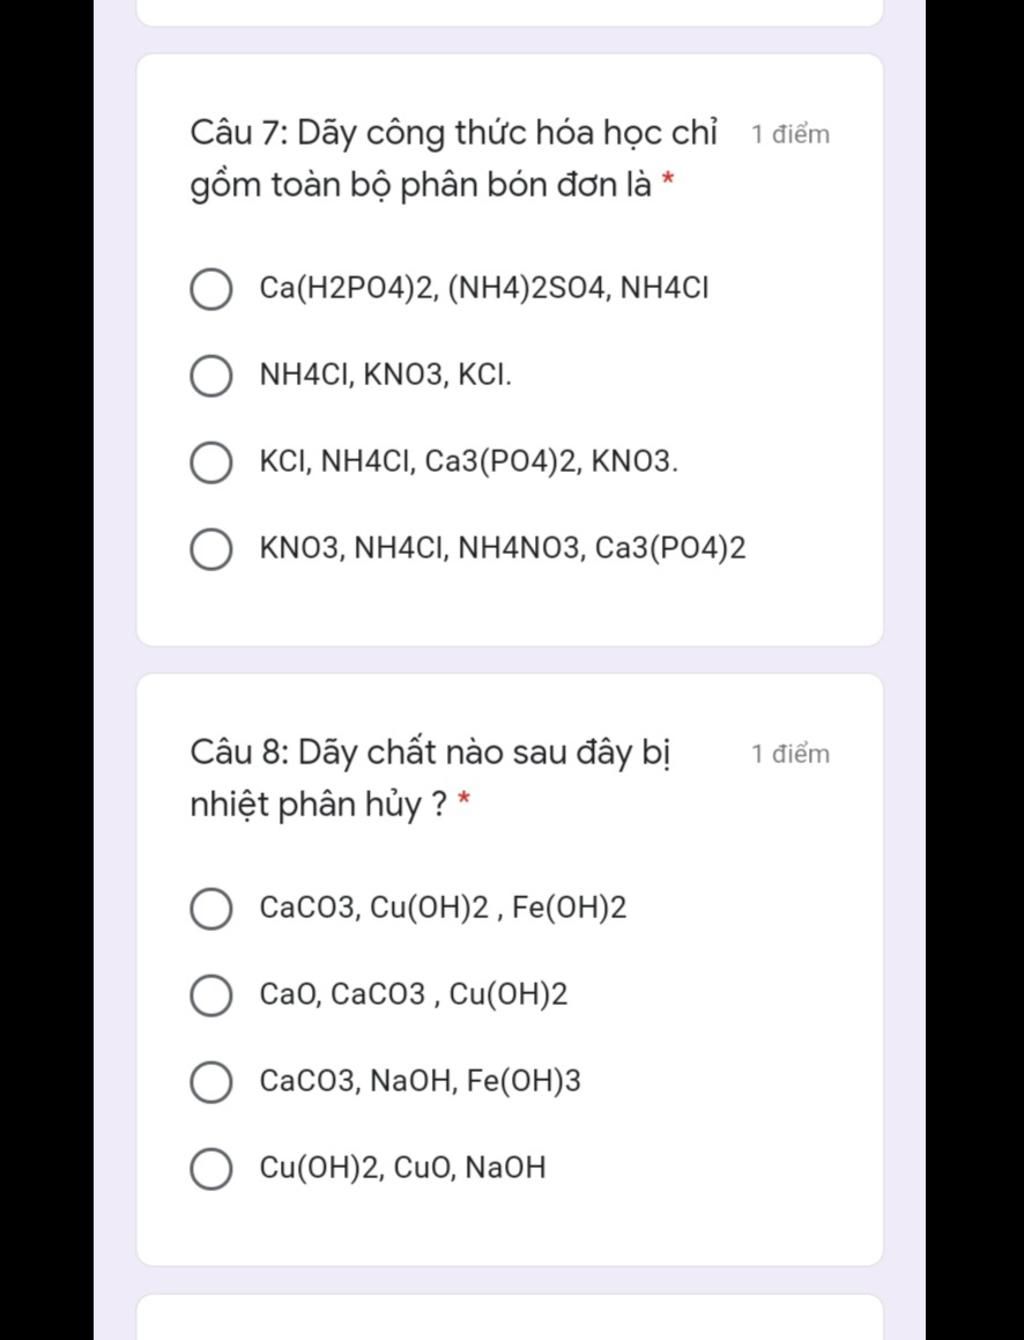This screenshot has width=1024, height=1340.
Task: Choose radio circle beside NH4Cl, KNO3, KCl.
Action: click(211, 376)
